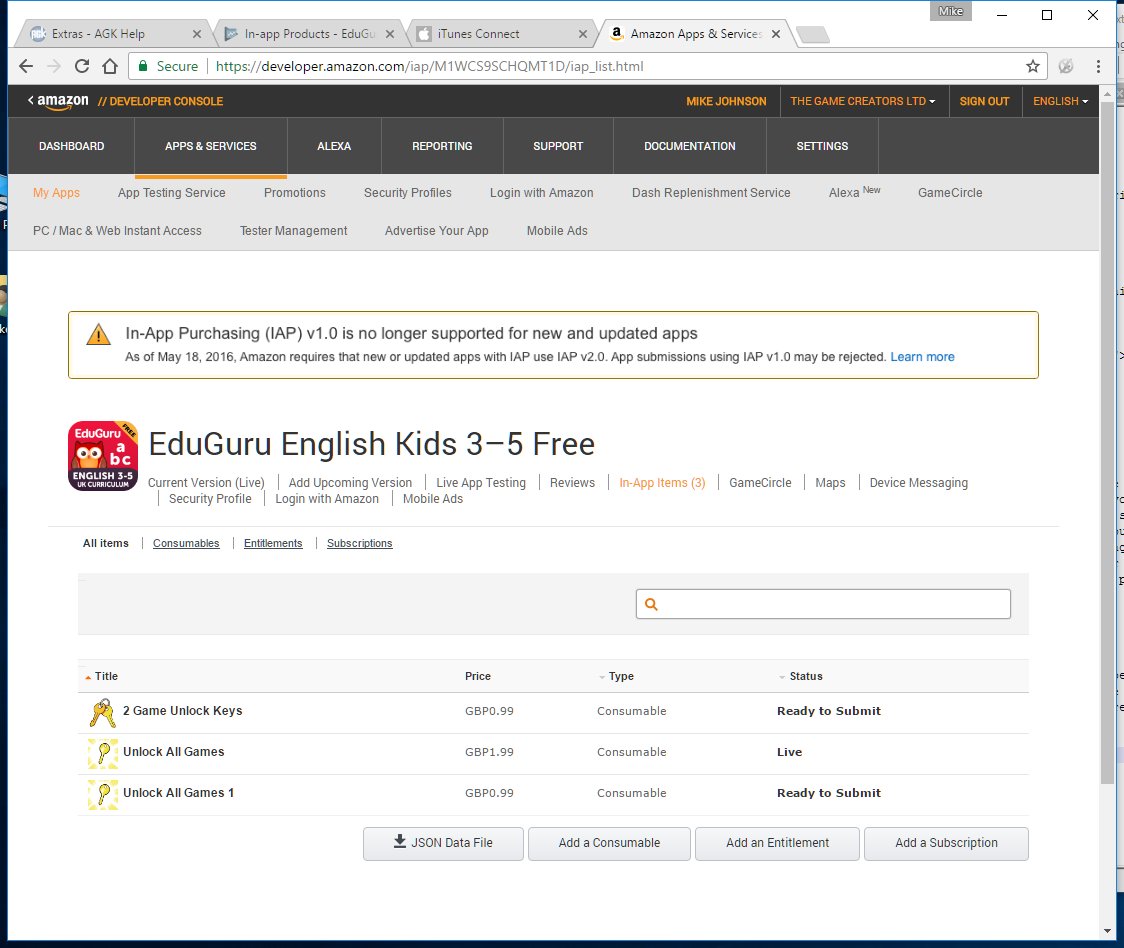Open the Learn more link
The height and width of the screenshot is (948, 1124).
coord(922,357)
